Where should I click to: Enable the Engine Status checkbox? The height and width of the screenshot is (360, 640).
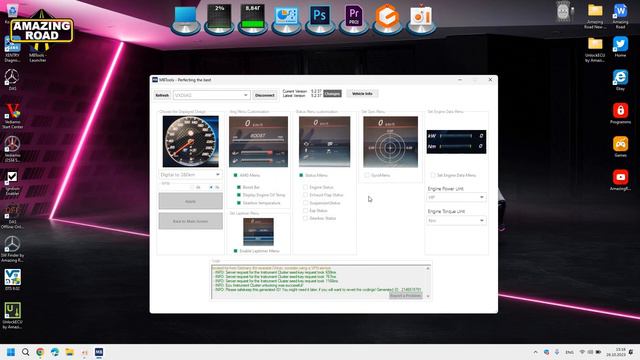click(x=305, y=187)
